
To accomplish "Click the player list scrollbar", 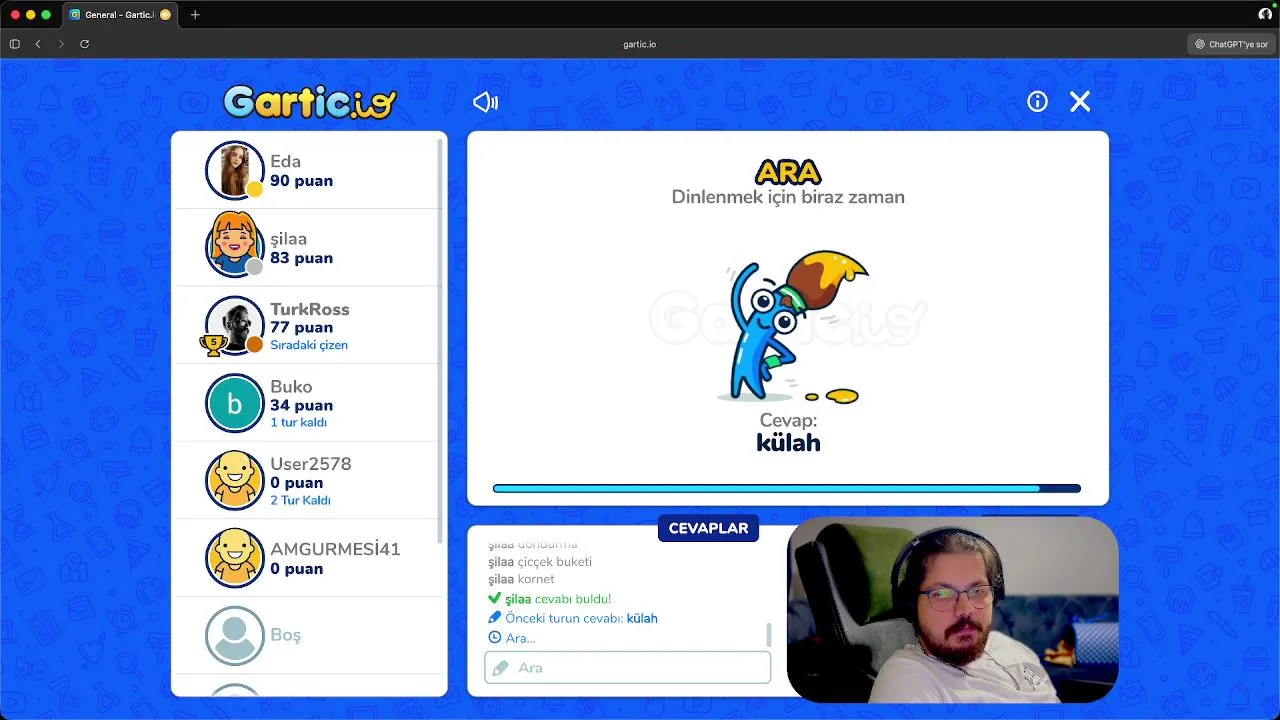I will pos(441,340).
